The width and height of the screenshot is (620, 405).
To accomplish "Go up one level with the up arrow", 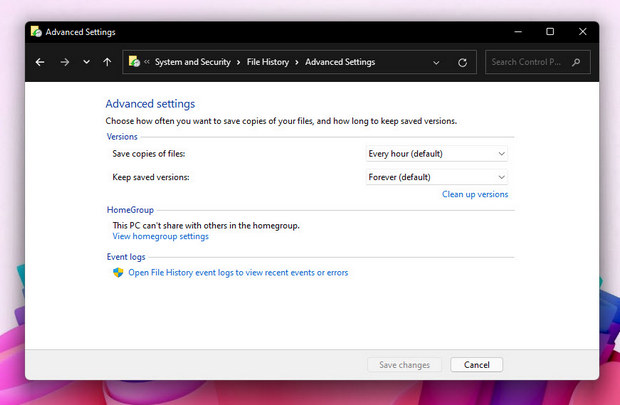I will pos(107,62).
